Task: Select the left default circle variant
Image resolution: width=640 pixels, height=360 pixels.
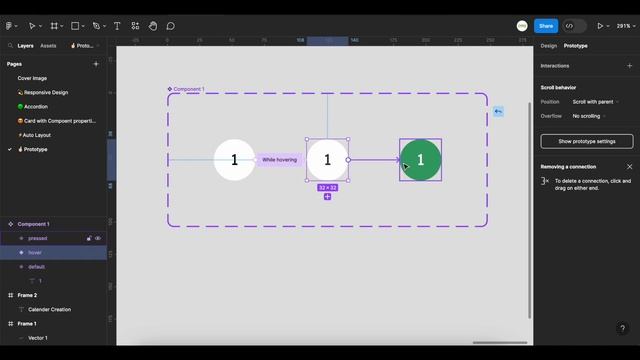Action: click(x=234, y=160)
